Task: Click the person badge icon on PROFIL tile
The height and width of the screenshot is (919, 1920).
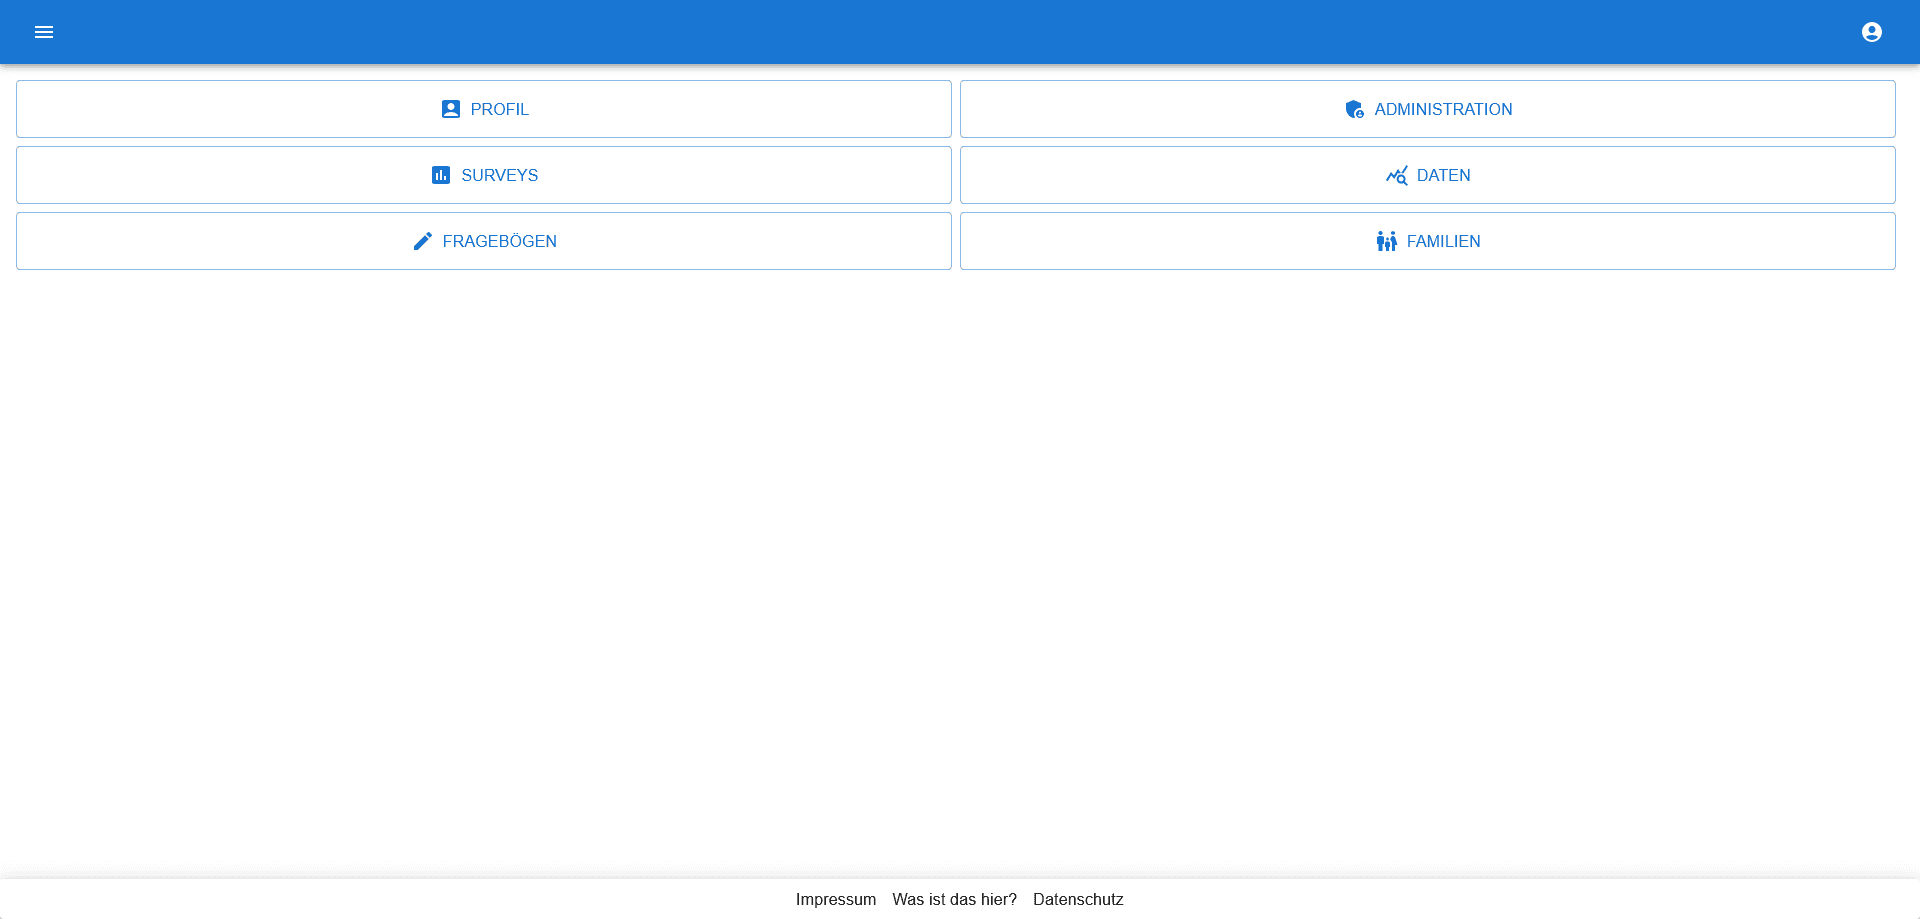Action: coord(450,109)
